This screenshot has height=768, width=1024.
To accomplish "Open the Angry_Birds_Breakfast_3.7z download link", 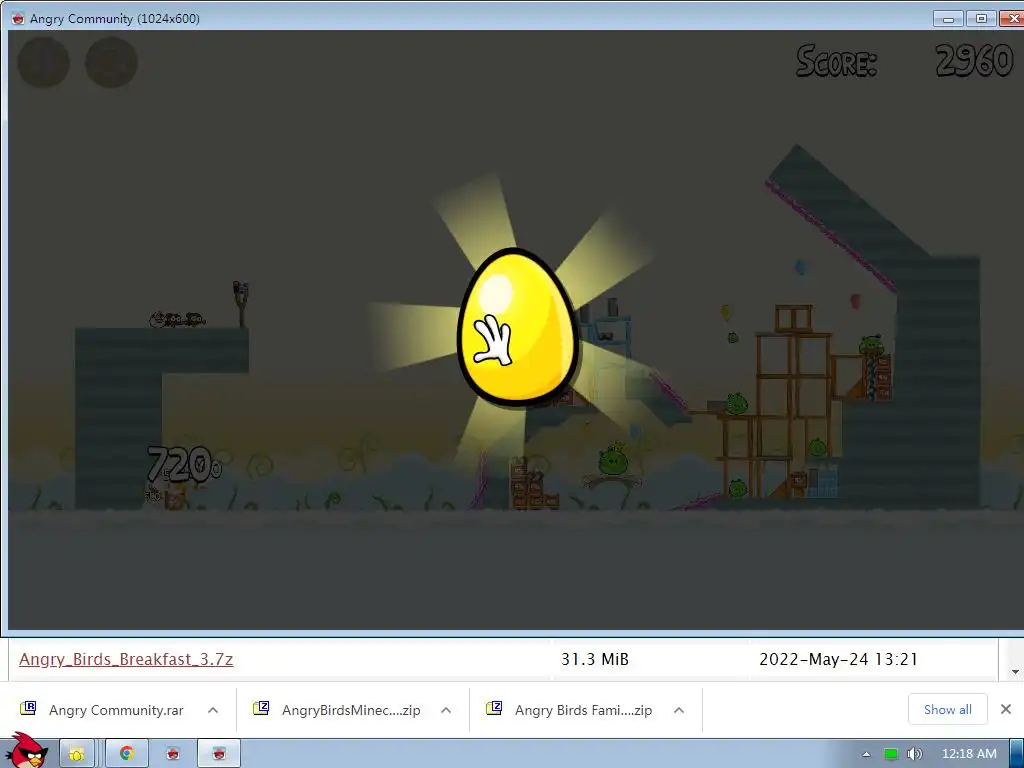I will point(126,659).
